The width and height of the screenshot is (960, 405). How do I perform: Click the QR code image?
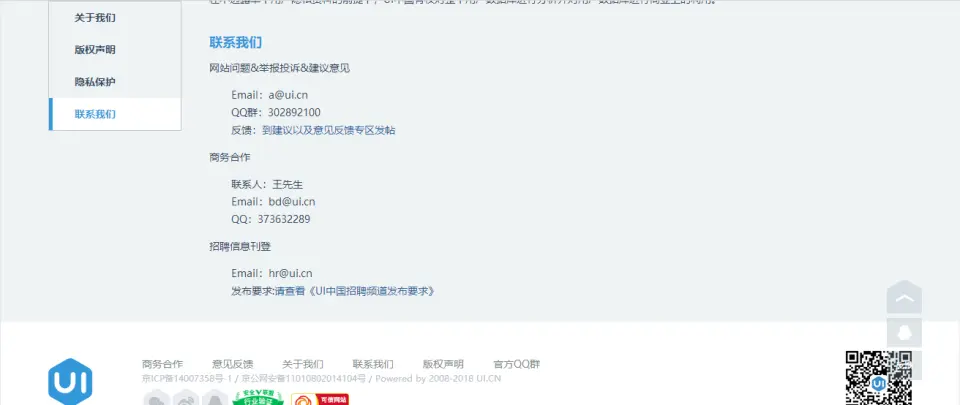coord(879,377)
